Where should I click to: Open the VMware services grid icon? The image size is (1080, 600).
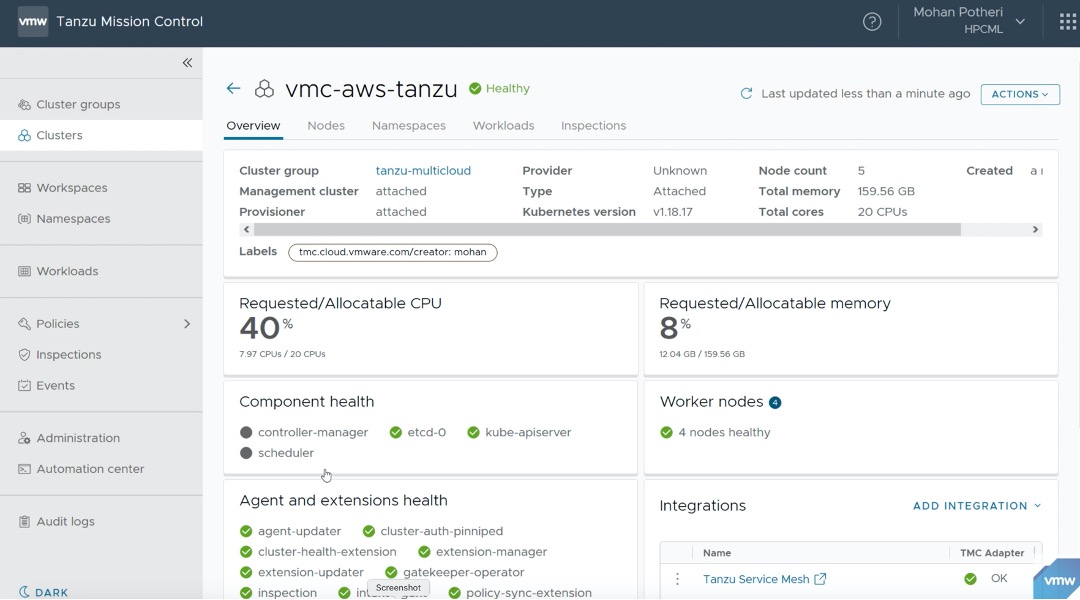click(x=1068, y=22)
